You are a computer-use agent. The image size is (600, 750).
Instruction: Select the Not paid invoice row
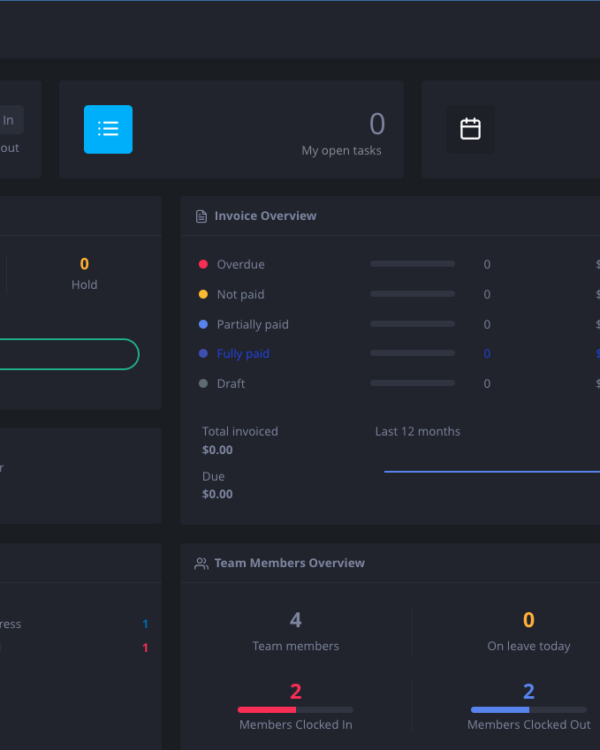(241, 295)
